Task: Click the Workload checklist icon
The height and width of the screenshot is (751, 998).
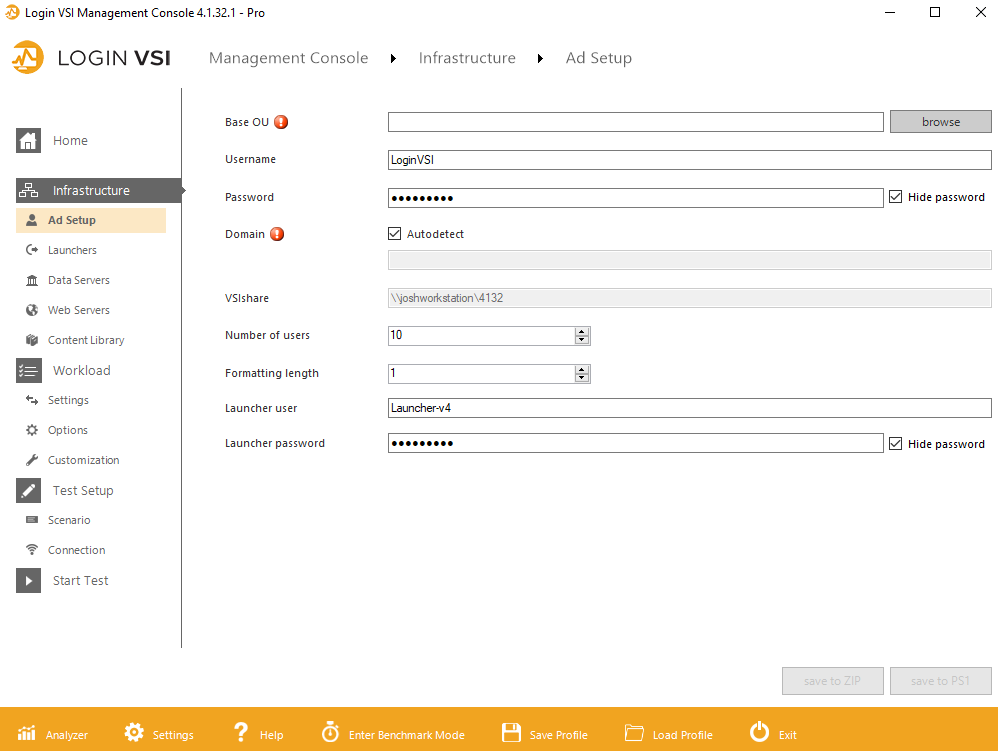Action: coord(29,370)
